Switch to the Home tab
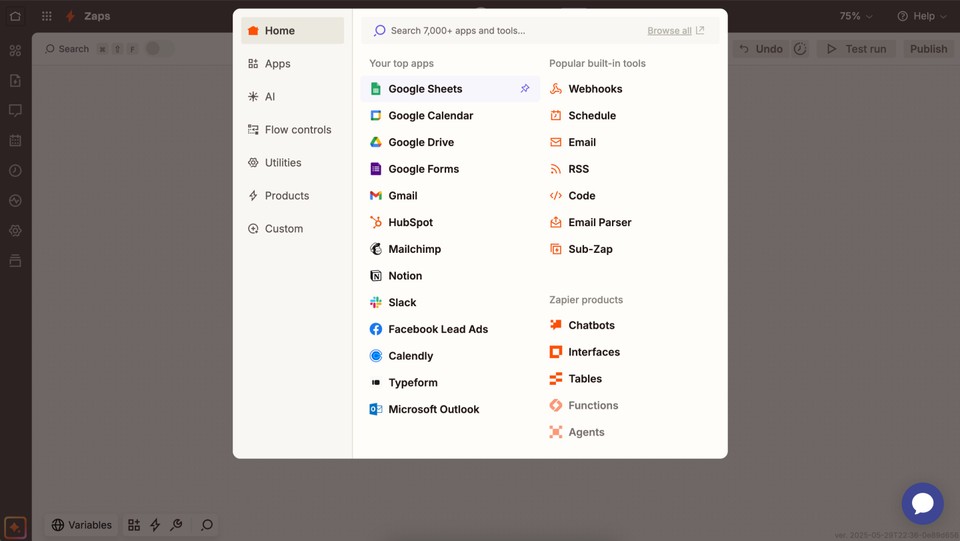Image resolution: width=960 pixels, height=541 pixels. pyautogui.click(x=293, y=31)
